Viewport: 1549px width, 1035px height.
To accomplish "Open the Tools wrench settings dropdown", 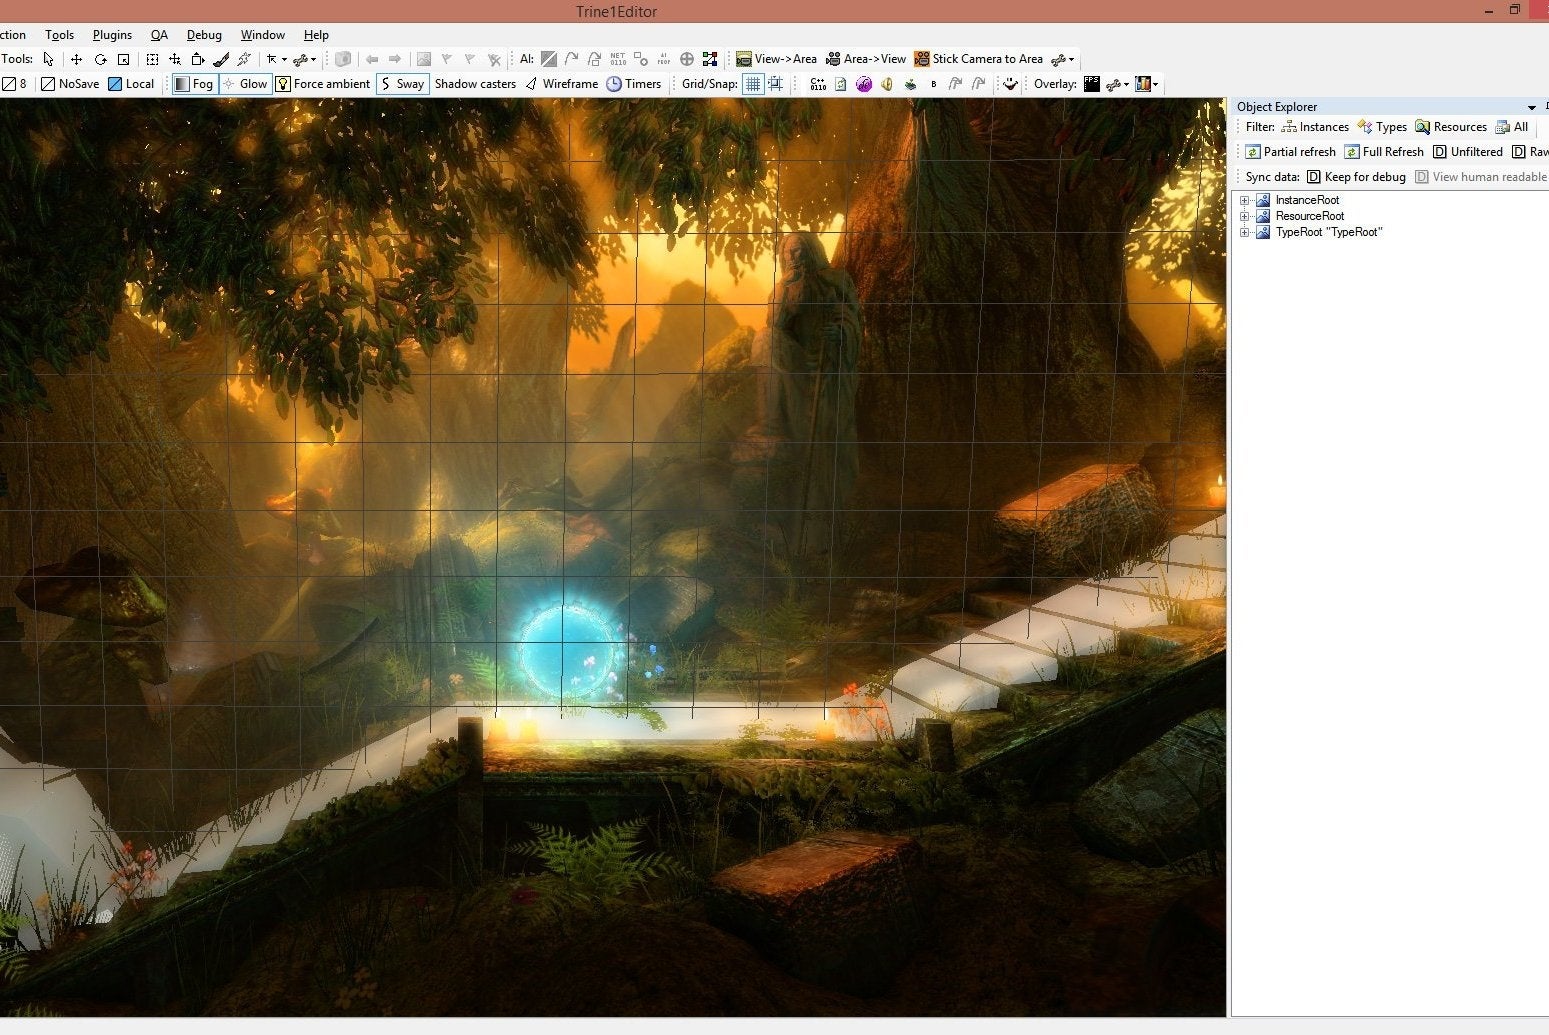I will [304, 59].
